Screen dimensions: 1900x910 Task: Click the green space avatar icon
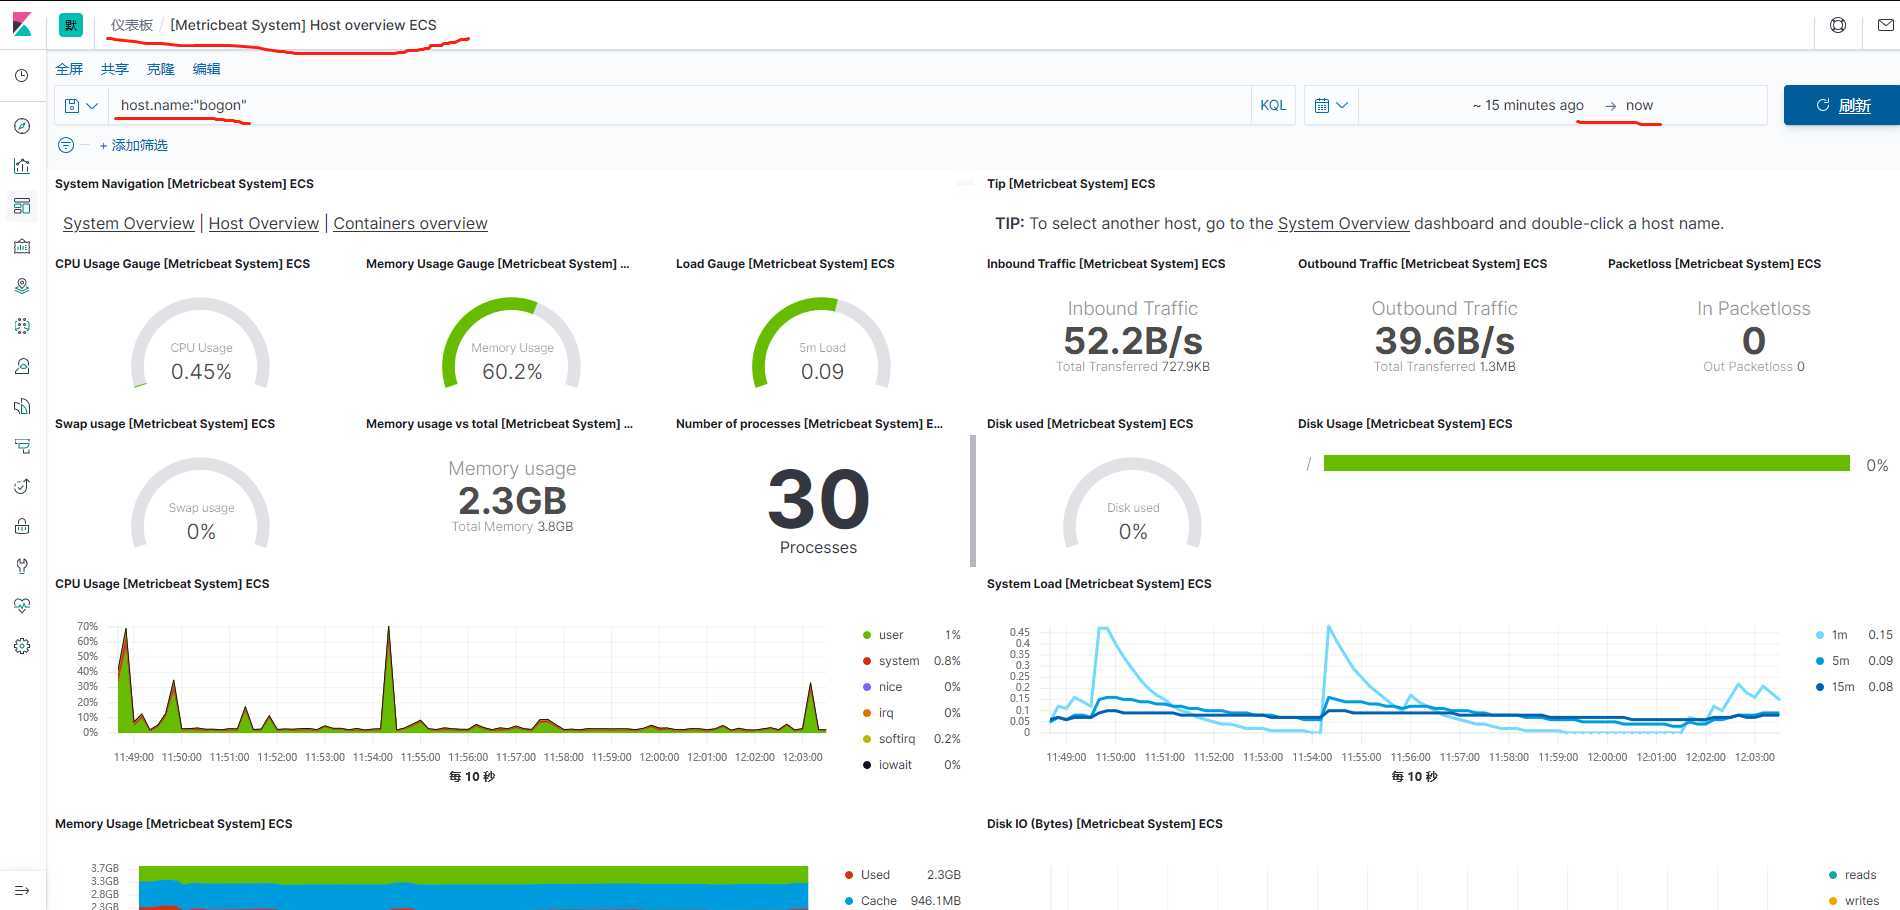click(71, 25)
